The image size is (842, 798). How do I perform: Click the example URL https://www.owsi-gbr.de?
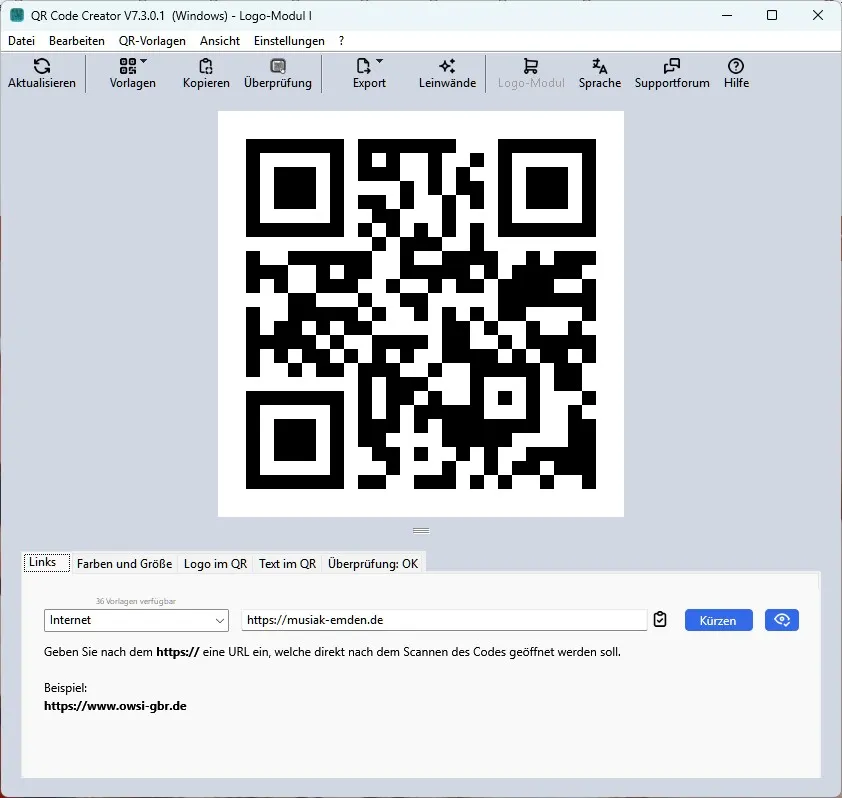pos(115,706)
